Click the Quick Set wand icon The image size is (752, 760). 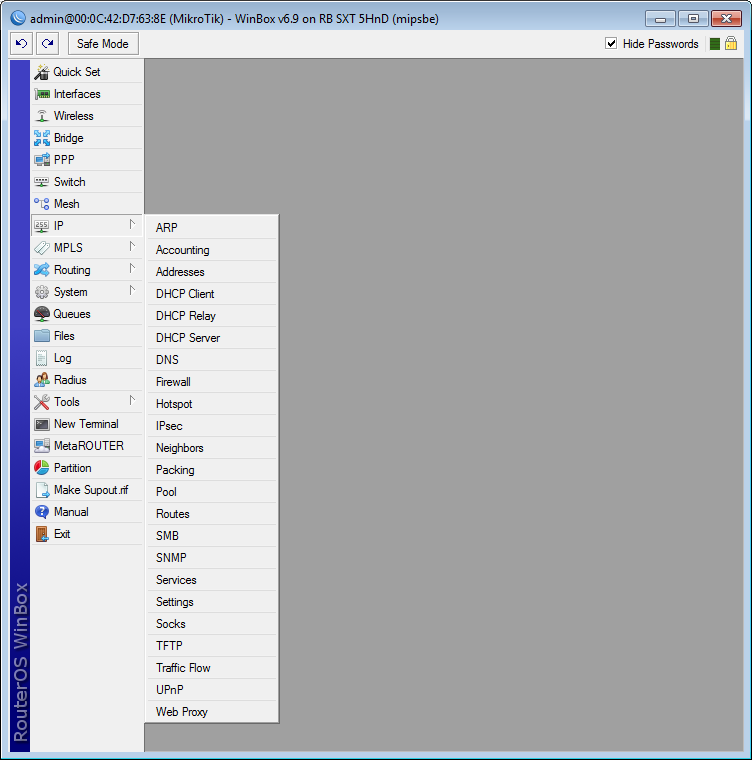[x=42, y=72]
